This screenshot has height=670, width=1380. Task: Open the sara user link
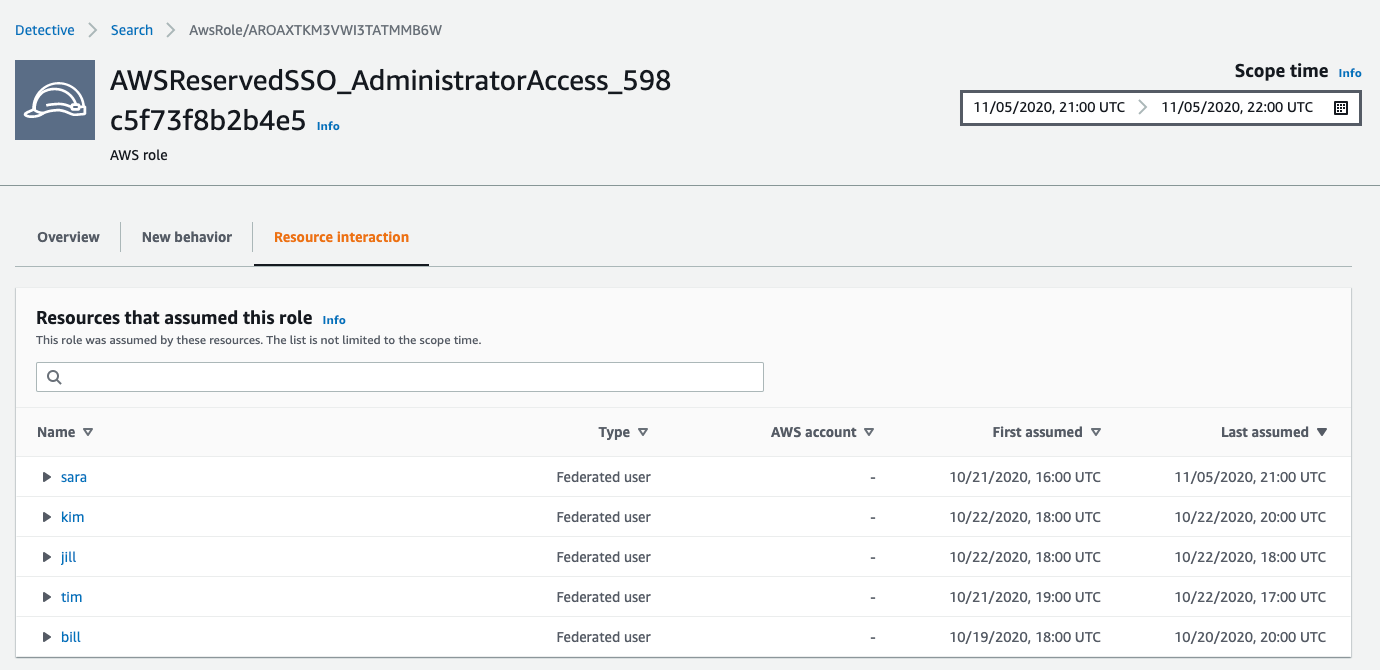(74, 477)
